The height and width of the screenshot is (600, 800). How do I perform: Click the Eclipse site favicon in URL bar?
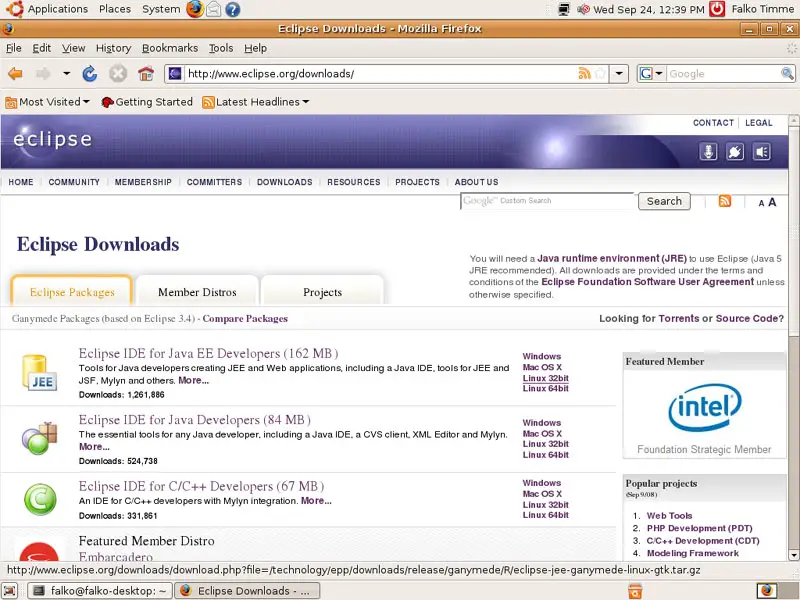click(175, 73)
